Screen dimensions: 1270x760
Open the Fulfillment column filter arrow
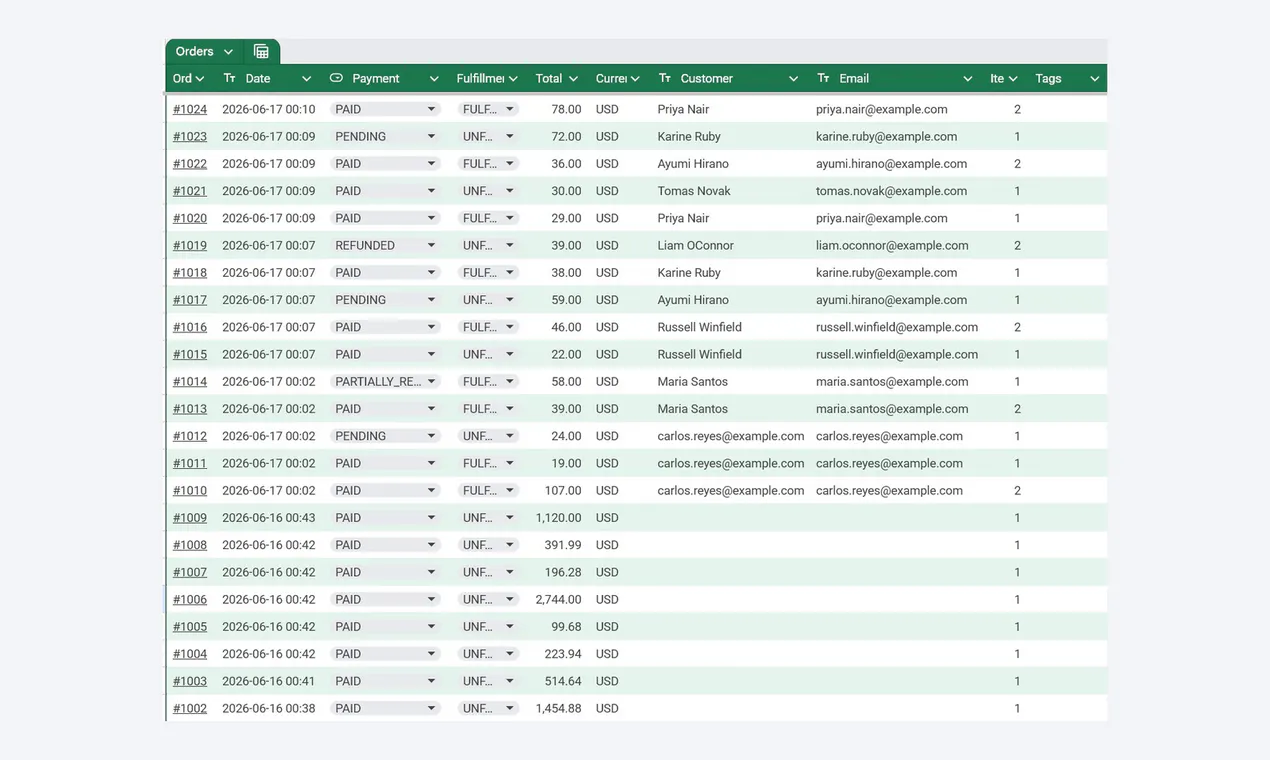(513, 79)
